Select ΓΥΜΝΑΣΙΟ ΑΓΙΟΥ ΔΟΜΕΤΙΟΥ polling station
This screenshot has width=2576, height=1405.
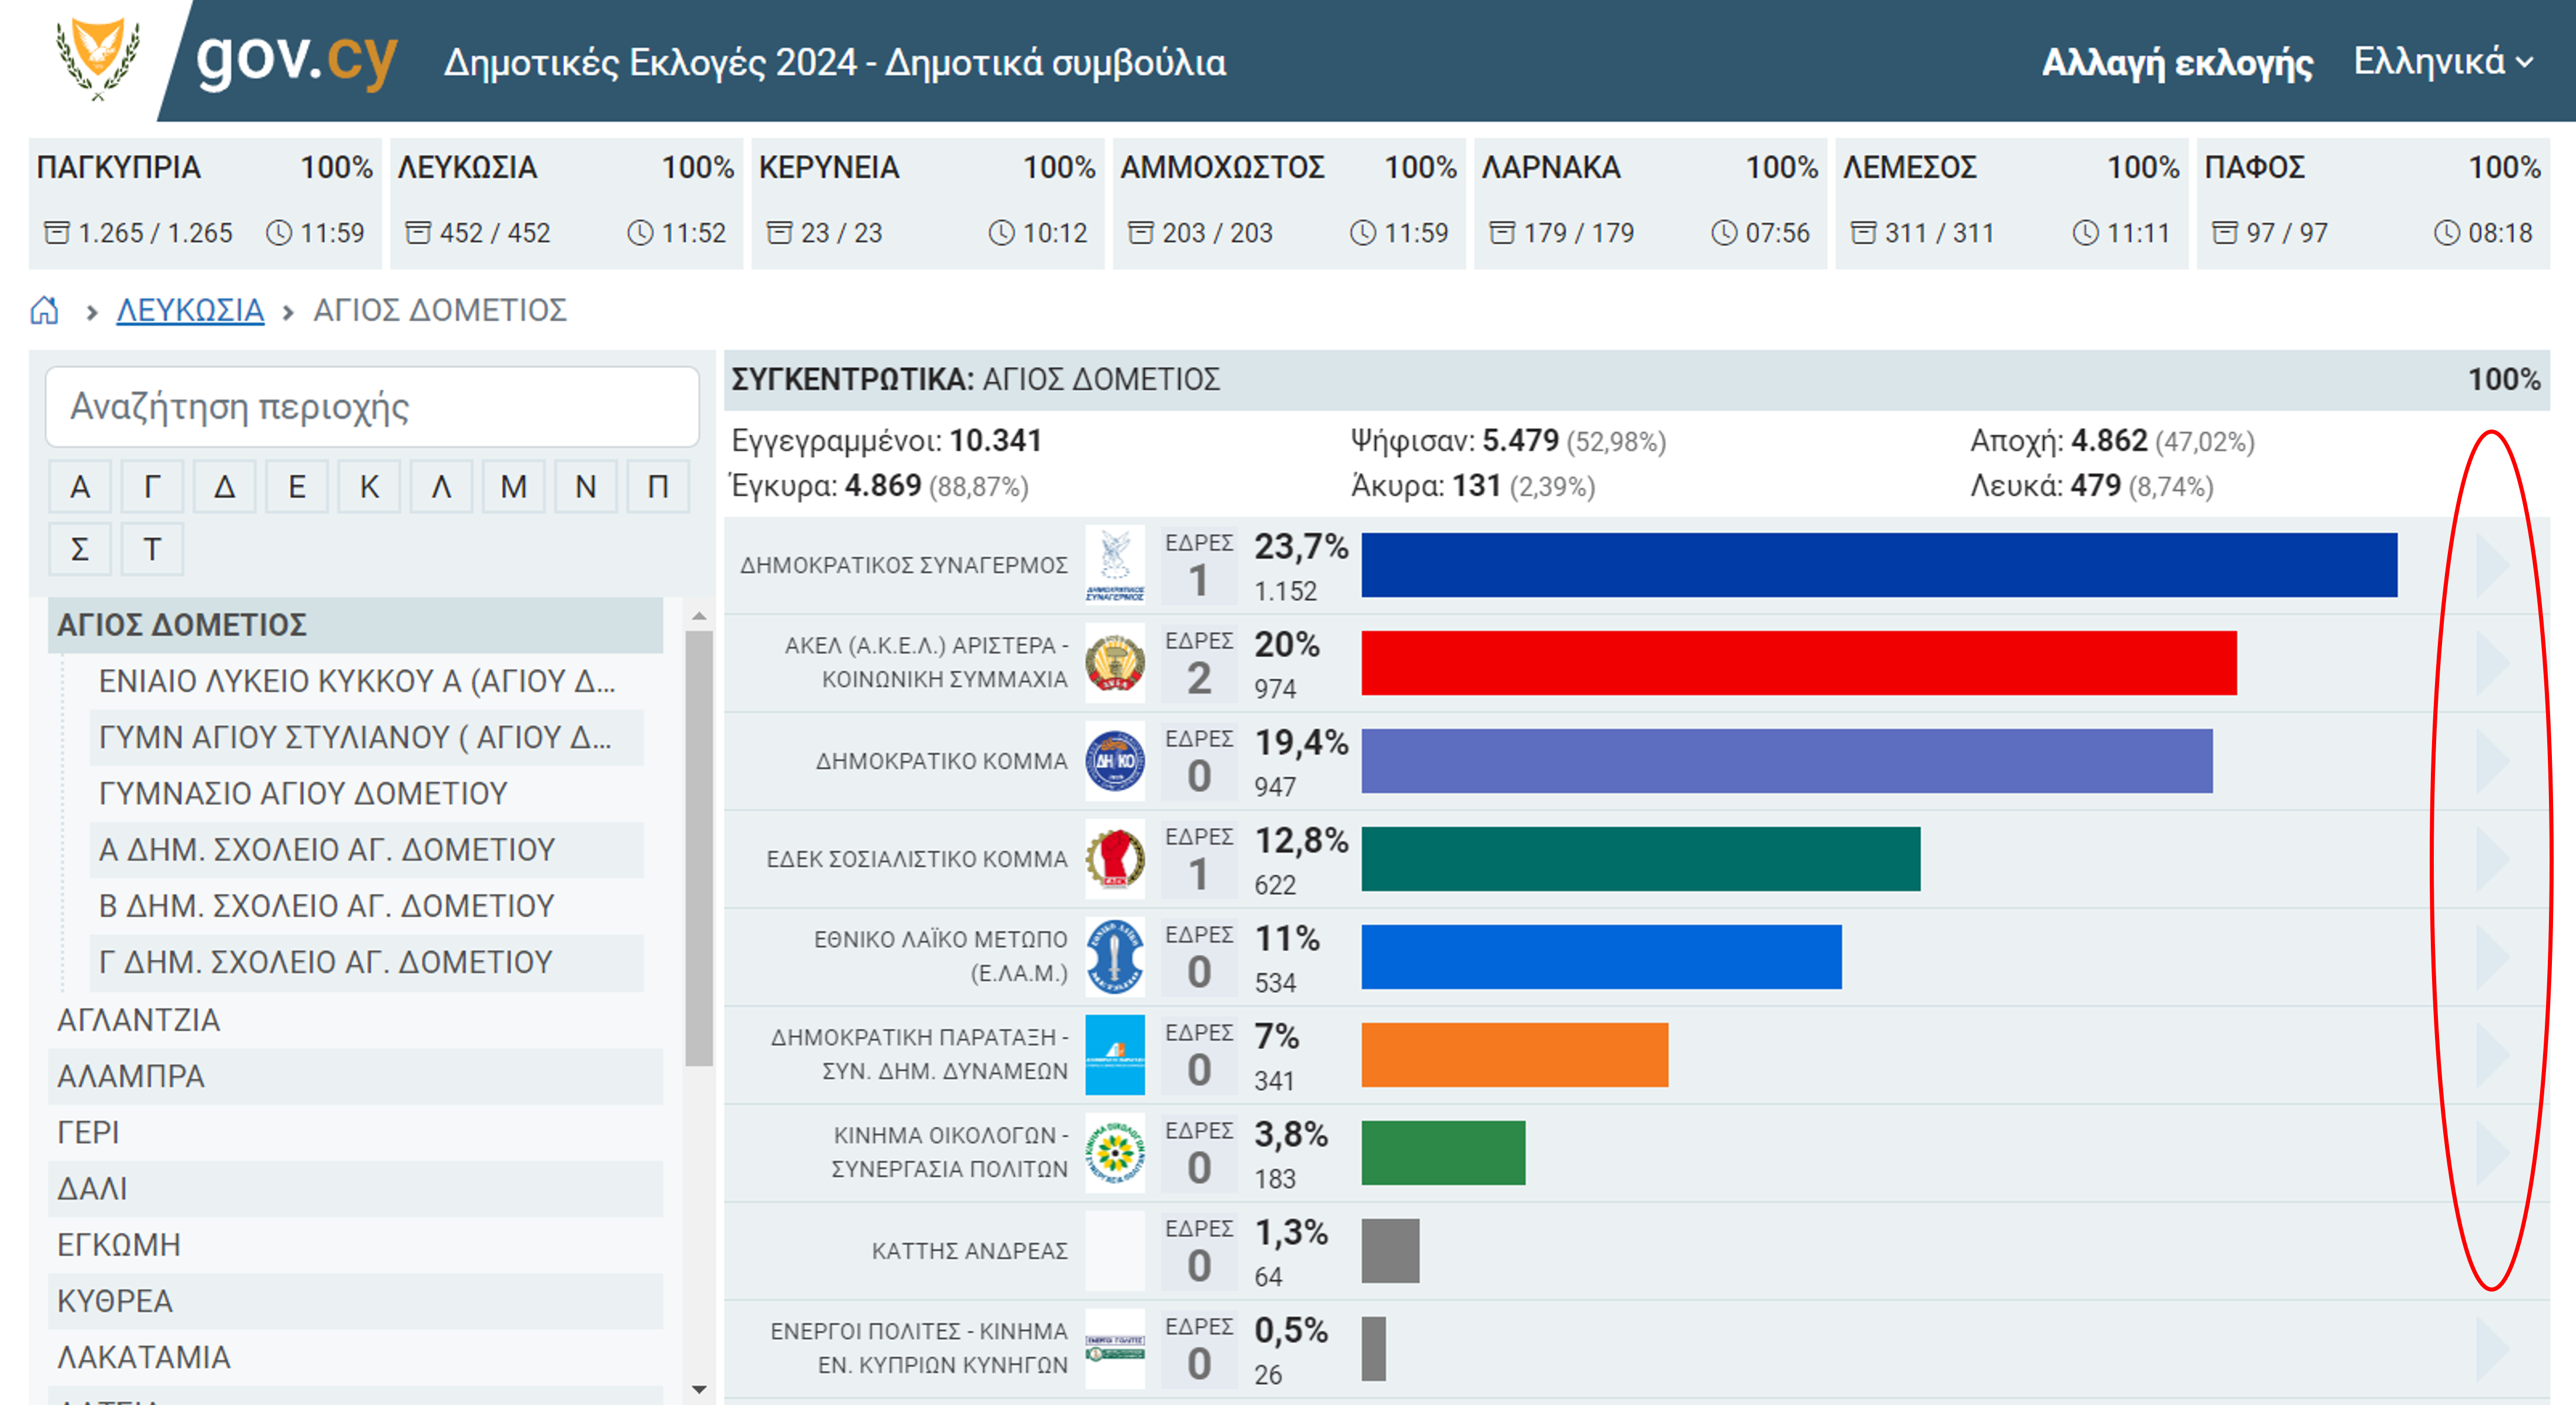pyautogui.click(x=366, y=794)
